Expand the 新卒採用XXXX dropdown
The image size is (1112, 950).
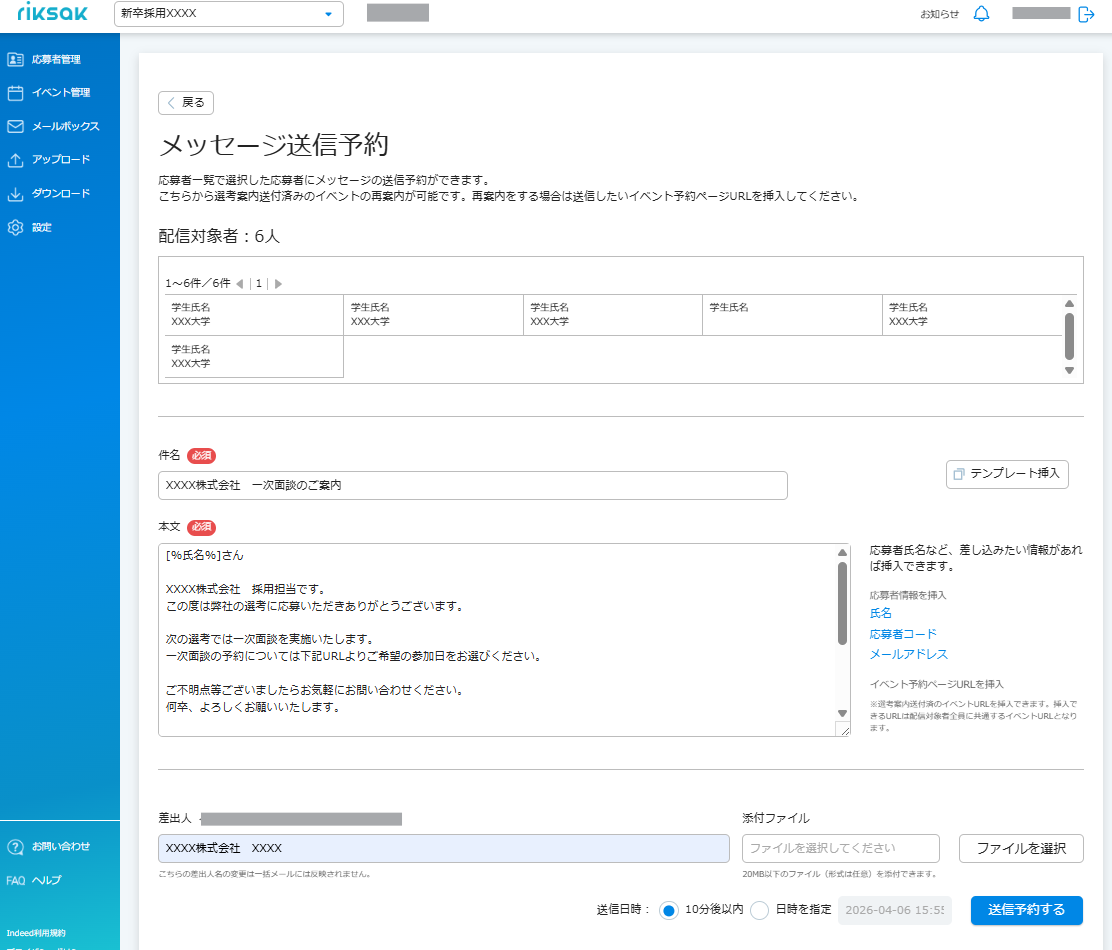[228, 13]
